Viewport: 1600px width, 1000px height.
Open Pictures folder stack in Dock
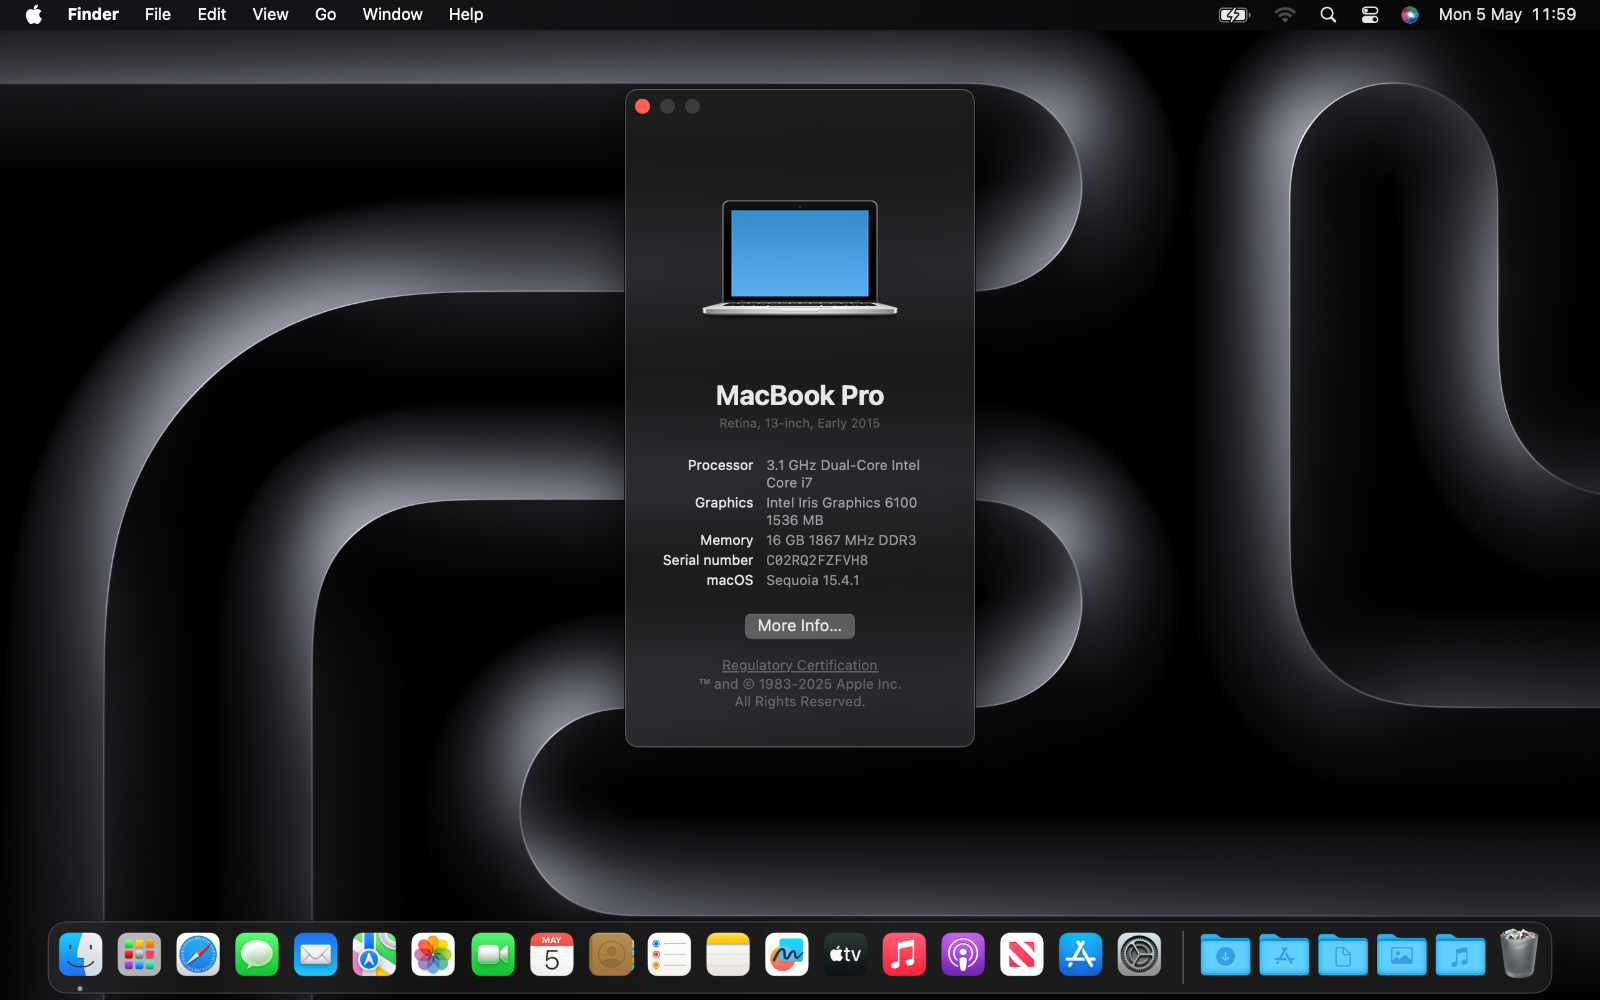click(1402, 955)
